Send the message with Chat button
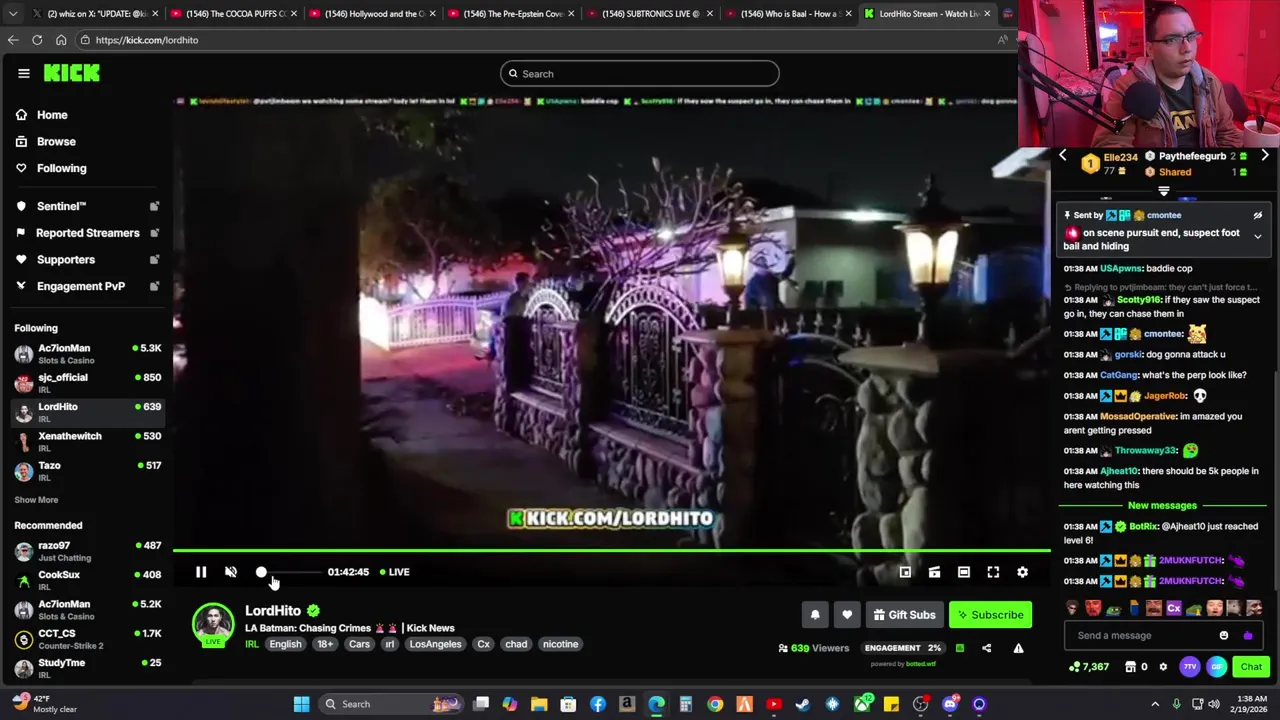Viewport: 1280px width, 720px height. (1251, 667)
